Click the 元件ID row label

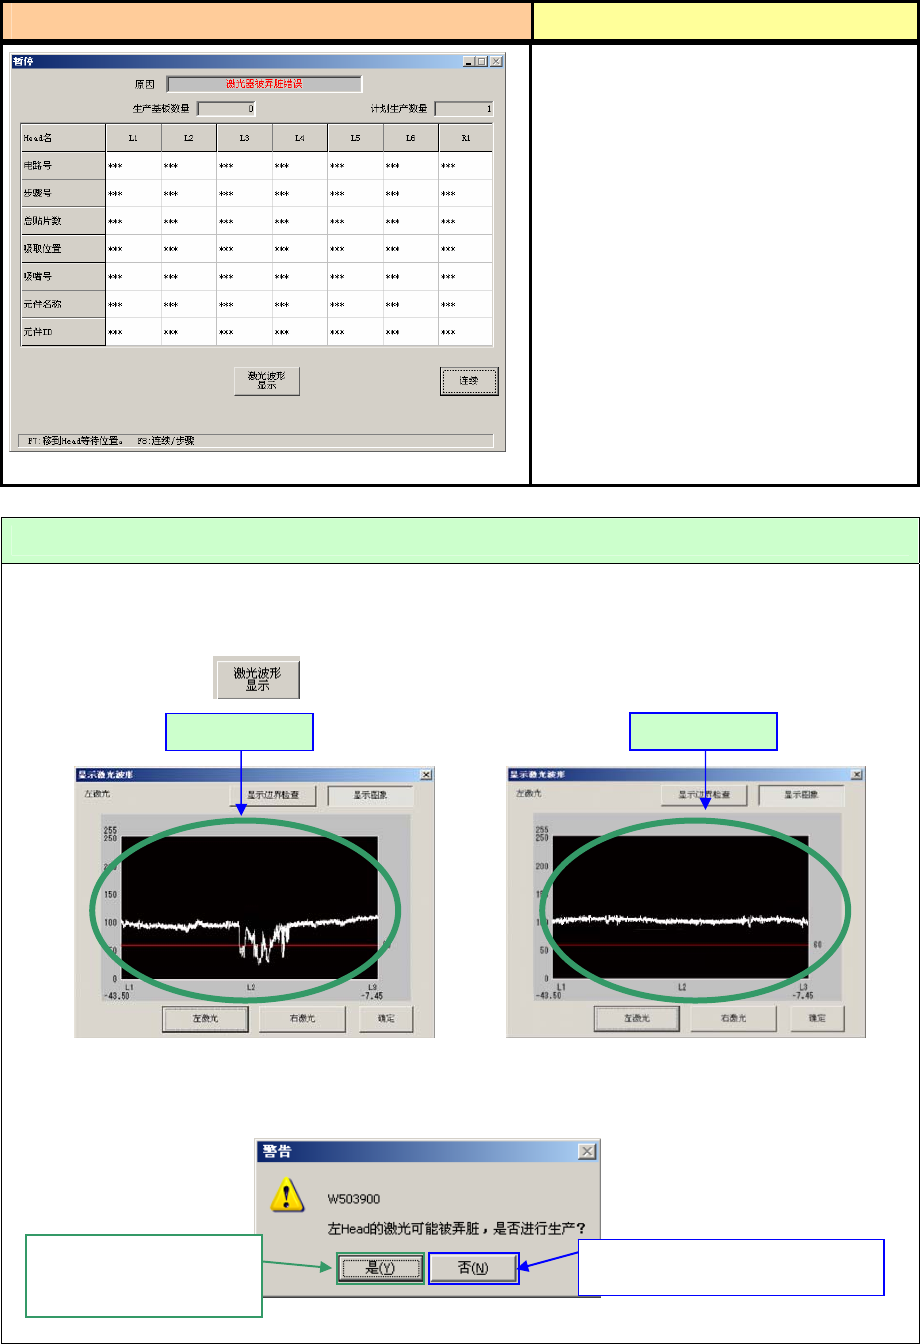(x=63, y=331)
